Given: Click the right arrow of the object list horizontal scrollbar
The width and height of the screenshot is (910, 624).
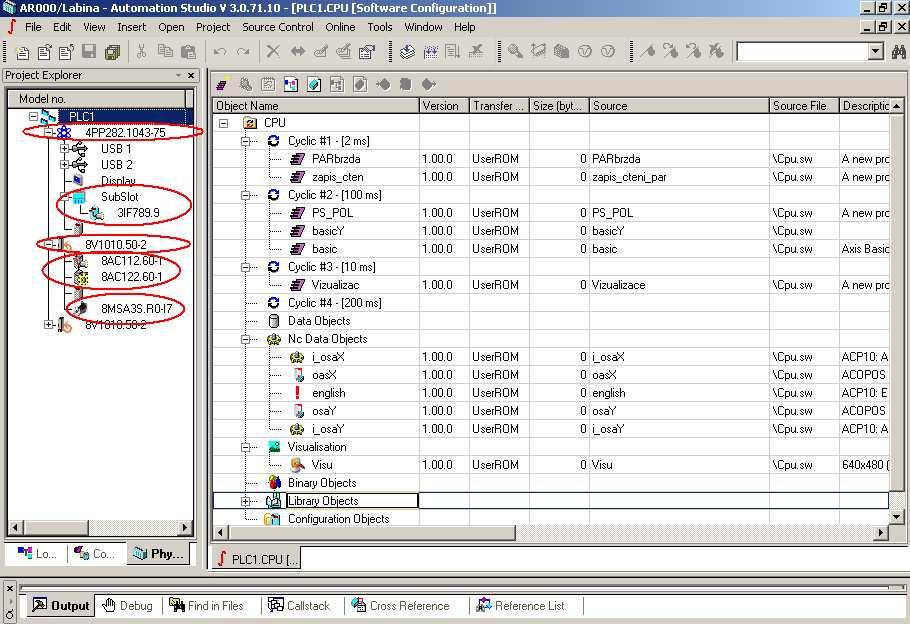Looking at the screenshot, I should pyautogui.click(x=881, y=532).
